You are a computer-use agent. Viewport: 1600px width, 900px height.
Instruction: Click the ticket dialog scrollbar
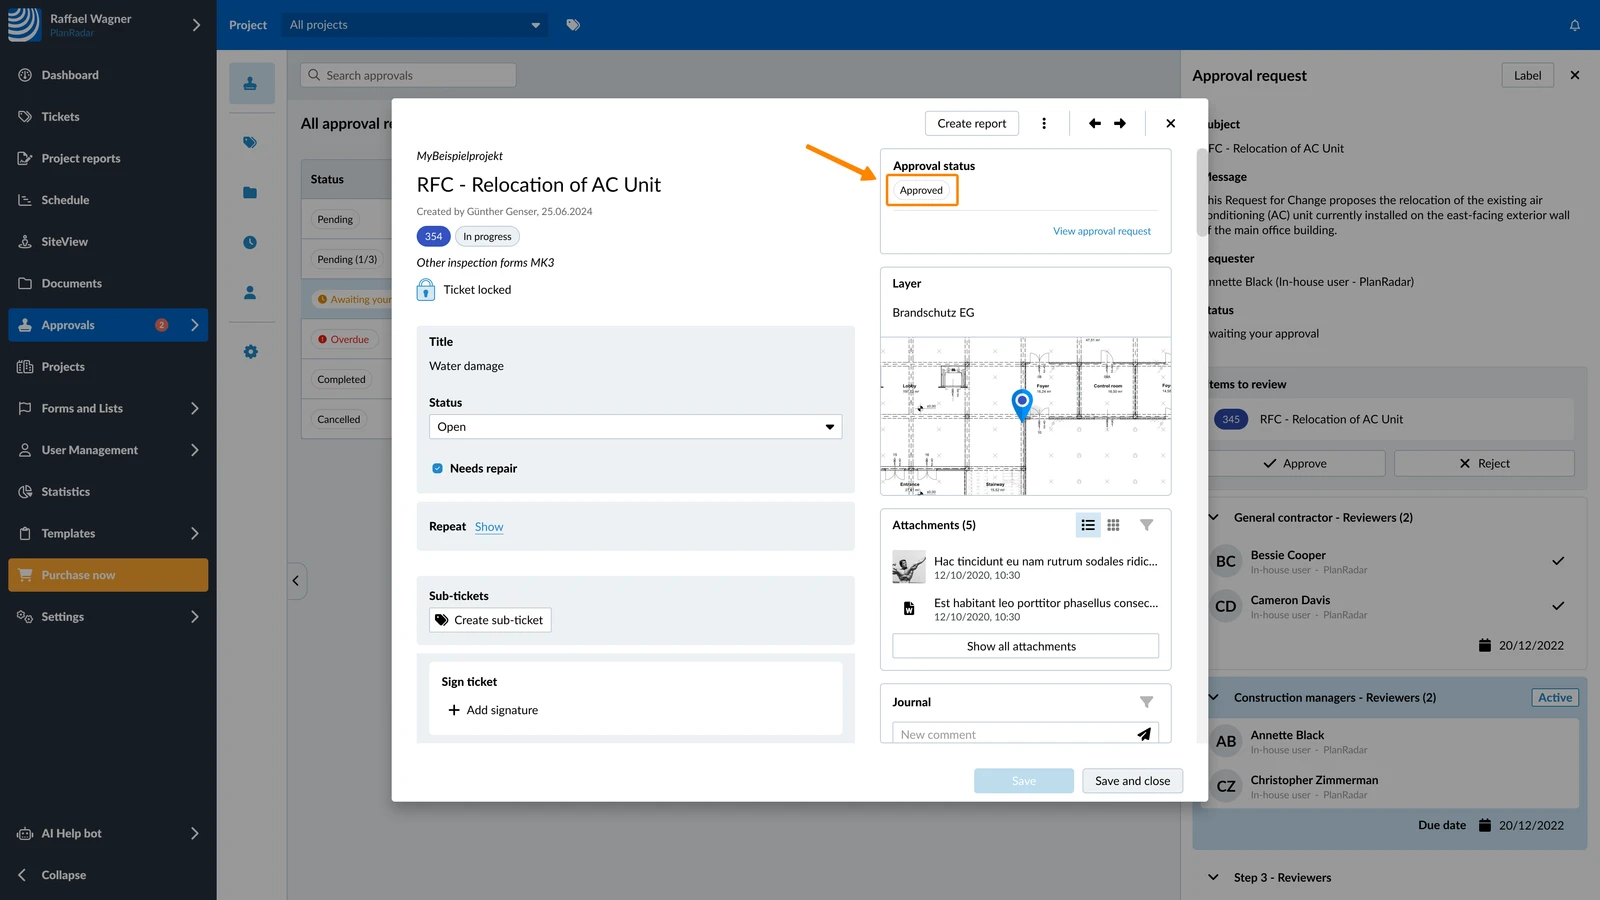(x=1201, y=192)
